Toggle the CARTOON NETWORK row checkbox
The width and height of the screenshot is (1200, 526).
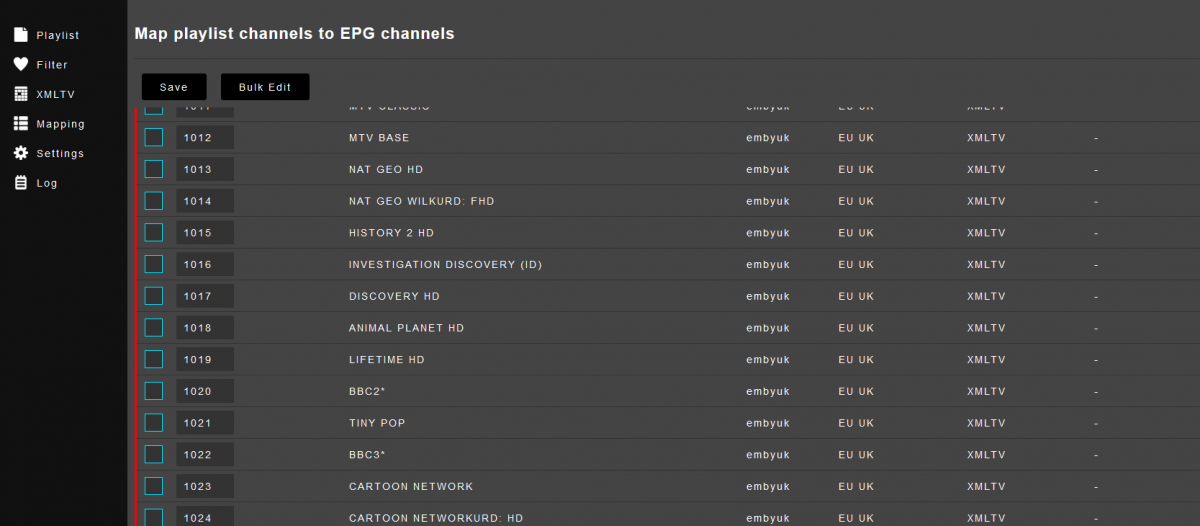(154, 486)
